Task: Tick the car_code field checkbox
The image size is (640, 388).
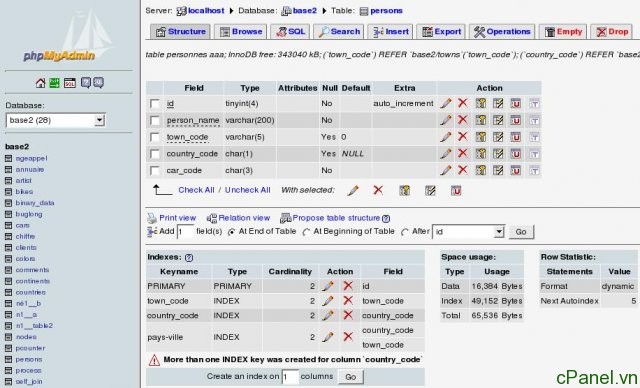Action: 155,171
